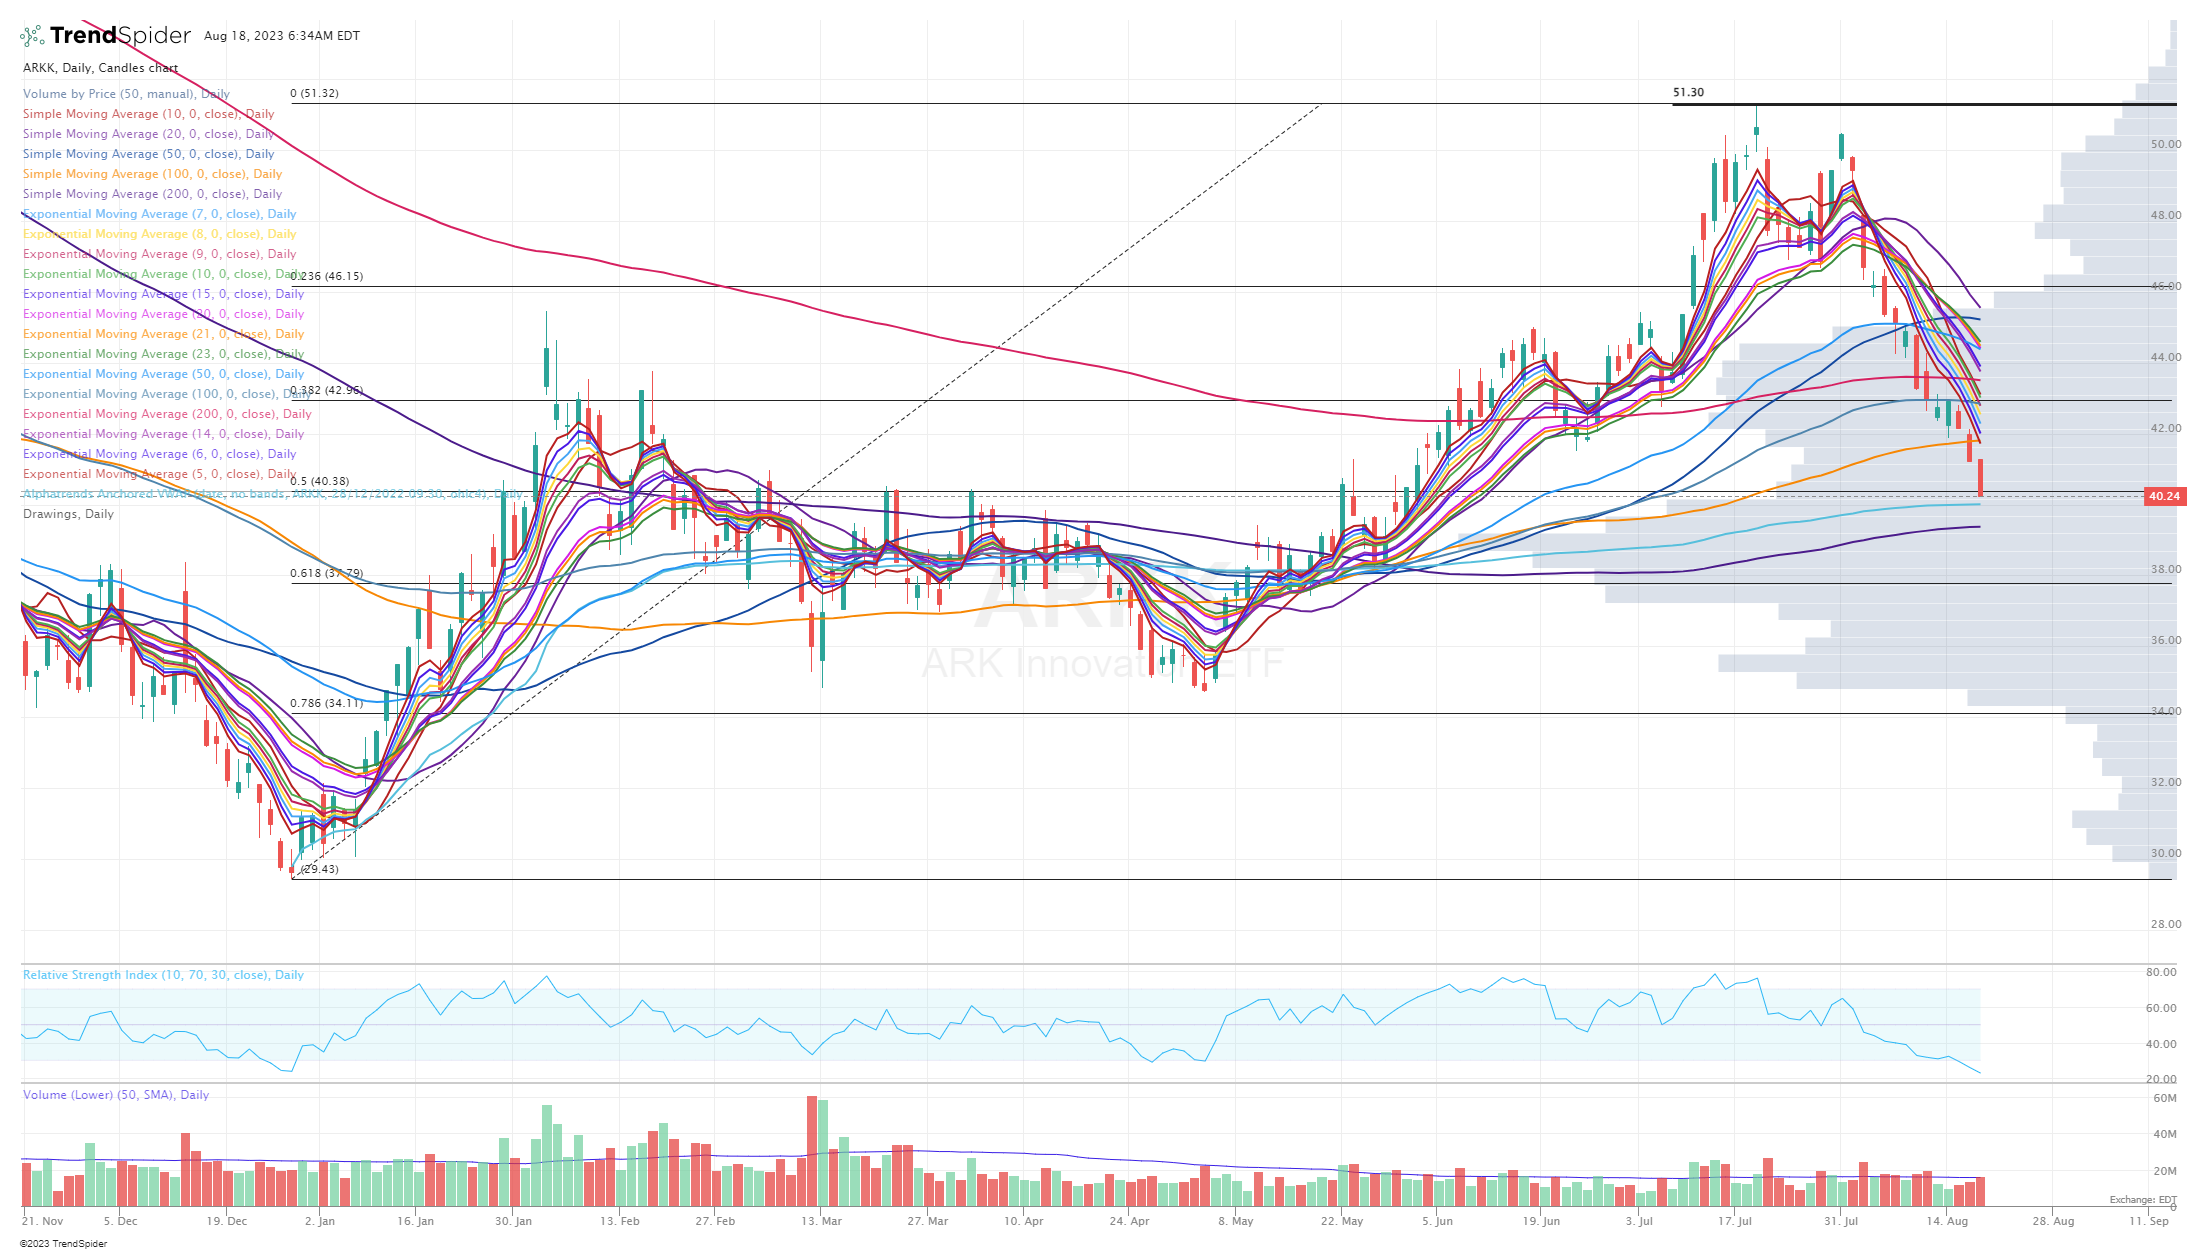
Task: Click the Aug 18, 2023 6:34AM EDT timestamp
Action: click(282, 36)
